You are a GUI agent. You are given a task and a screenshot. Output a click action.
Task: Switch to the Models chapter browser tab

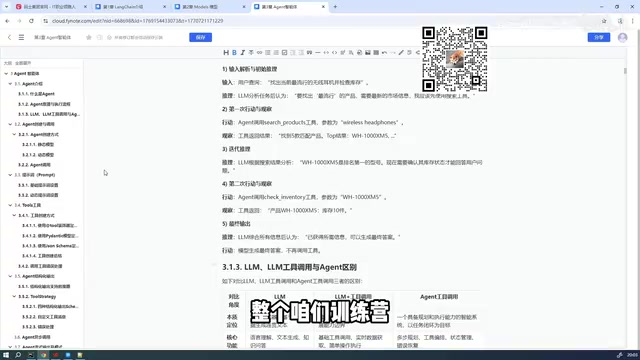[209, 7]
